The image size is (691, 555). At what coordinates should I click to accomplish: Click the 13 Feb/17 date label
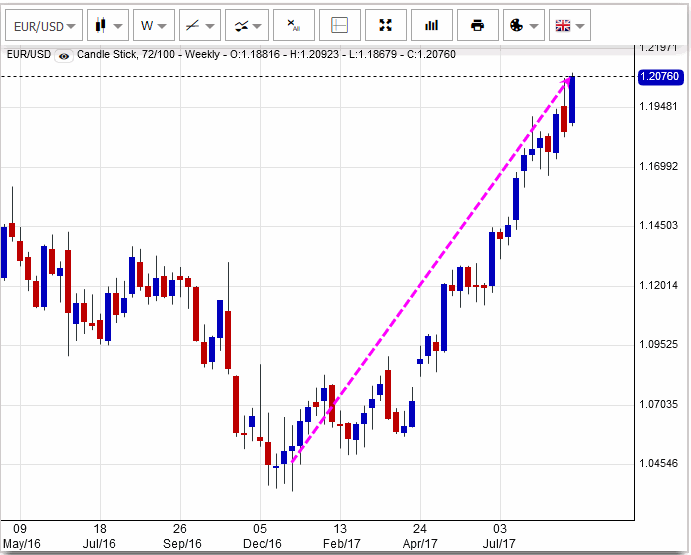pos(341,536)
